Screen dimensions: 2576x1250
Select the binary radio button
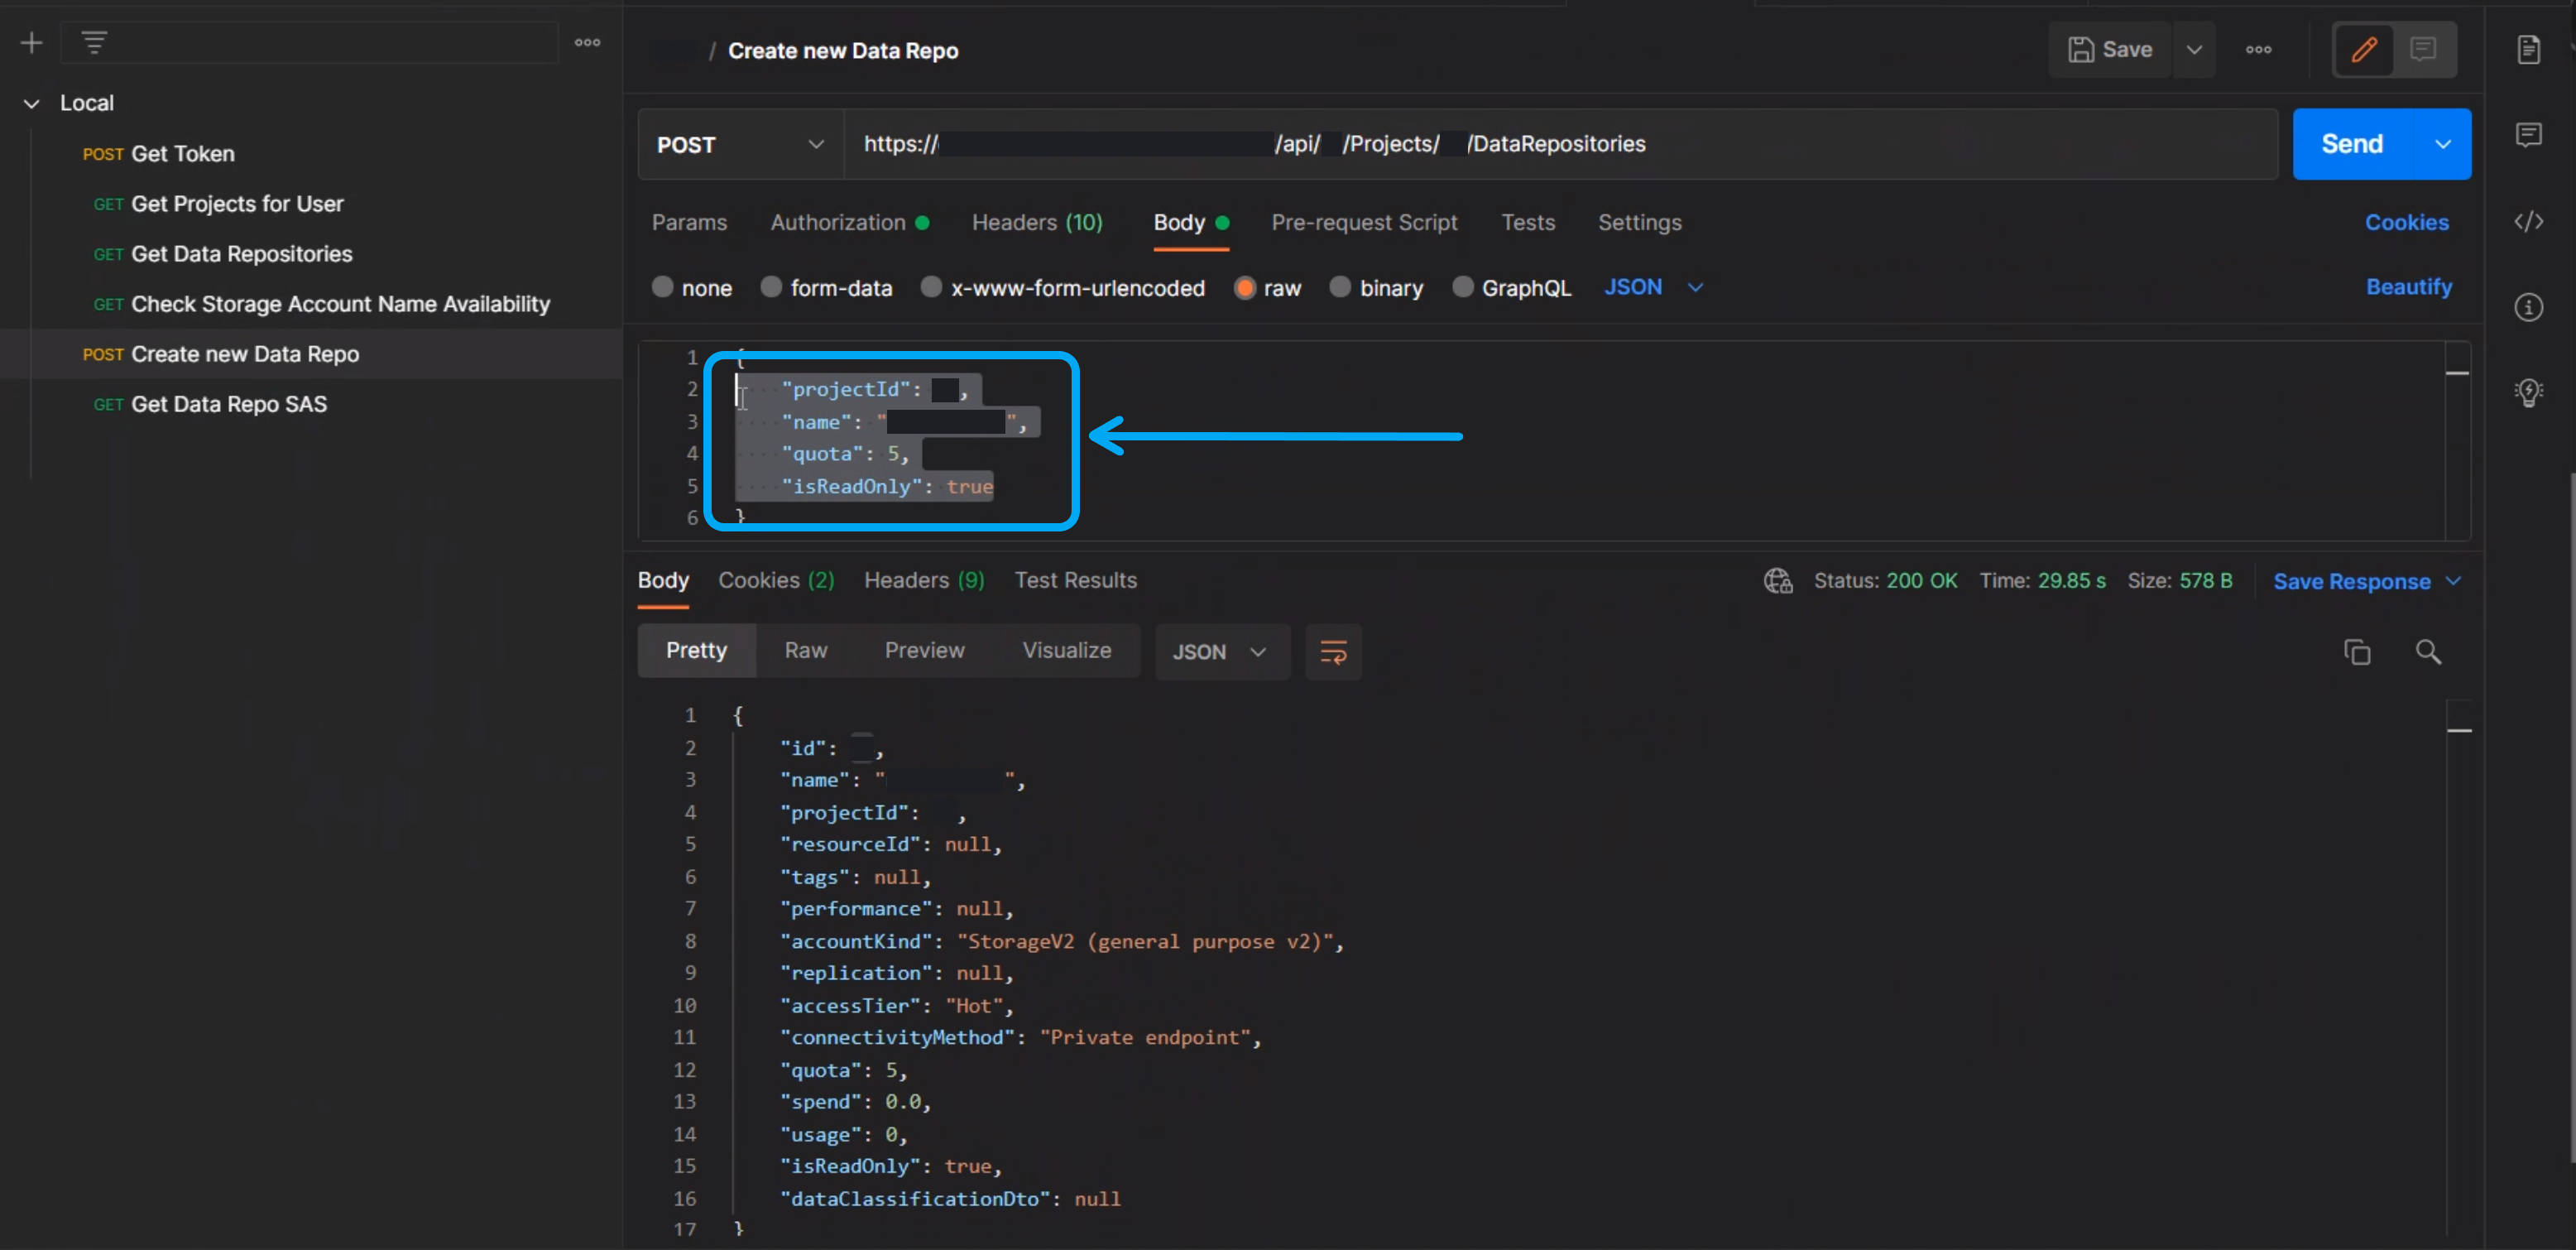click(x=1341, y=287)
